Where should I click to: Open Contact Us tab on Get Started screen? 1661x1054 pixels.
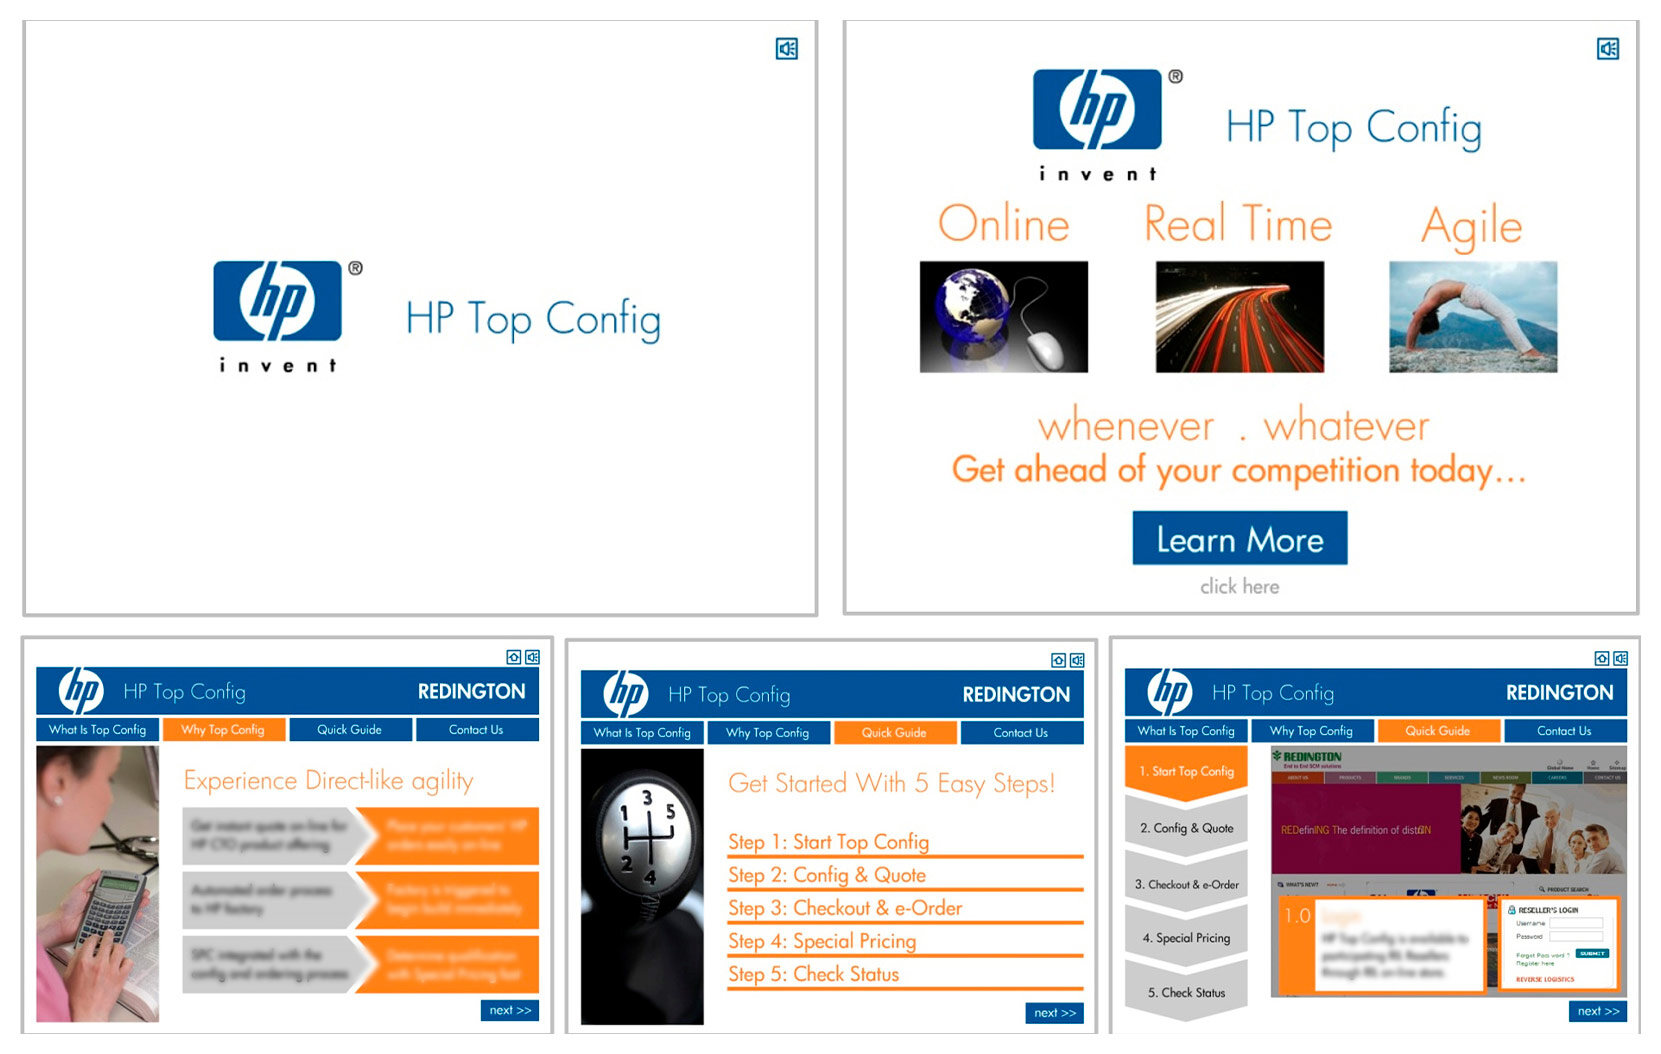pyautogui.click(x=1022, y=732)
